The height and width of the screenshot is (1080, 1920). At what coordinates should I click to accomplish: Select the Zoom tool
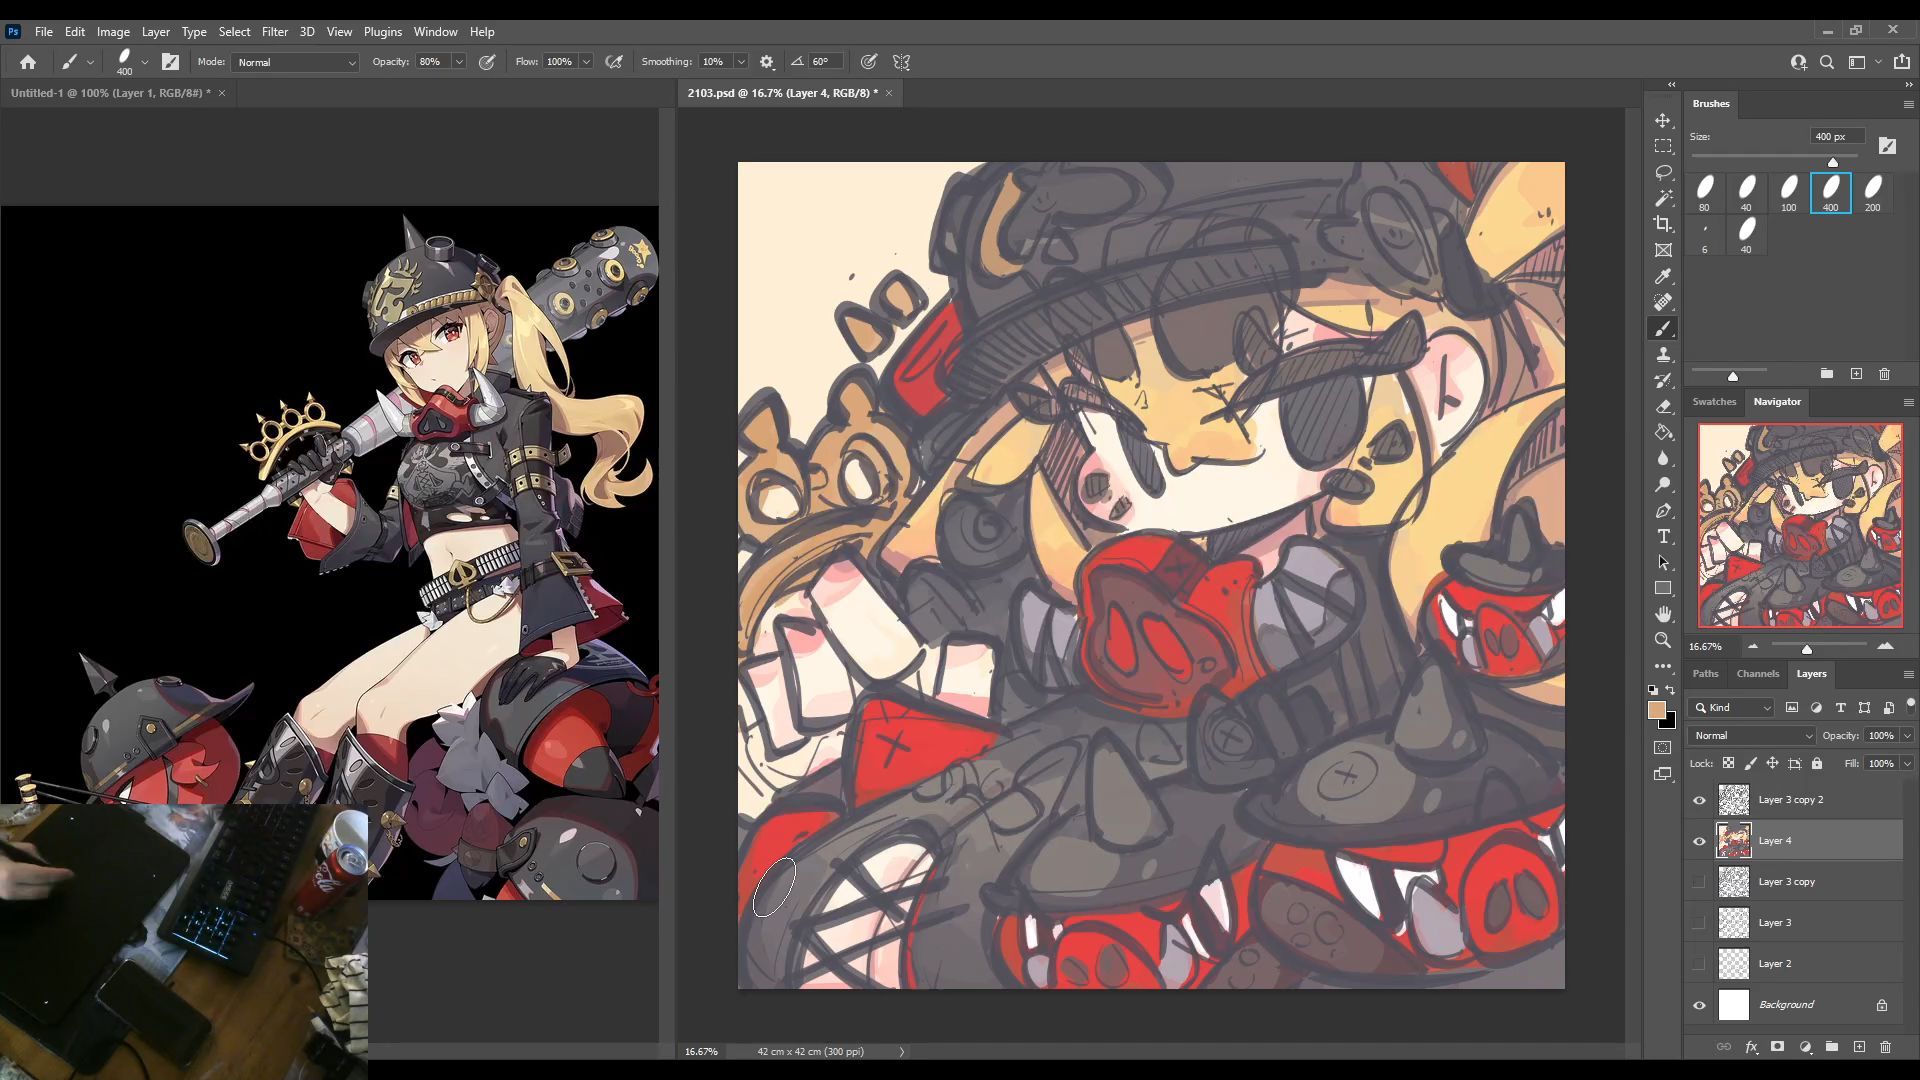(1663, 640)
